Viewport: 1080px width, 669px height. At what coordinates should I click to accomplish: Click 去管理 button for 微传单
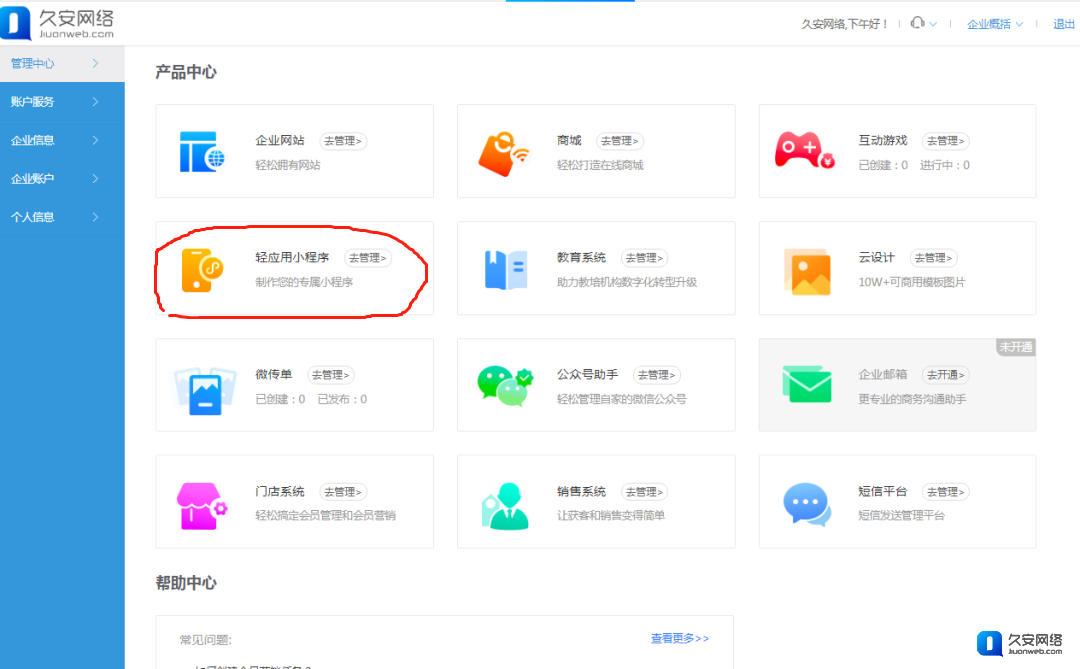(x=331, y=375)
